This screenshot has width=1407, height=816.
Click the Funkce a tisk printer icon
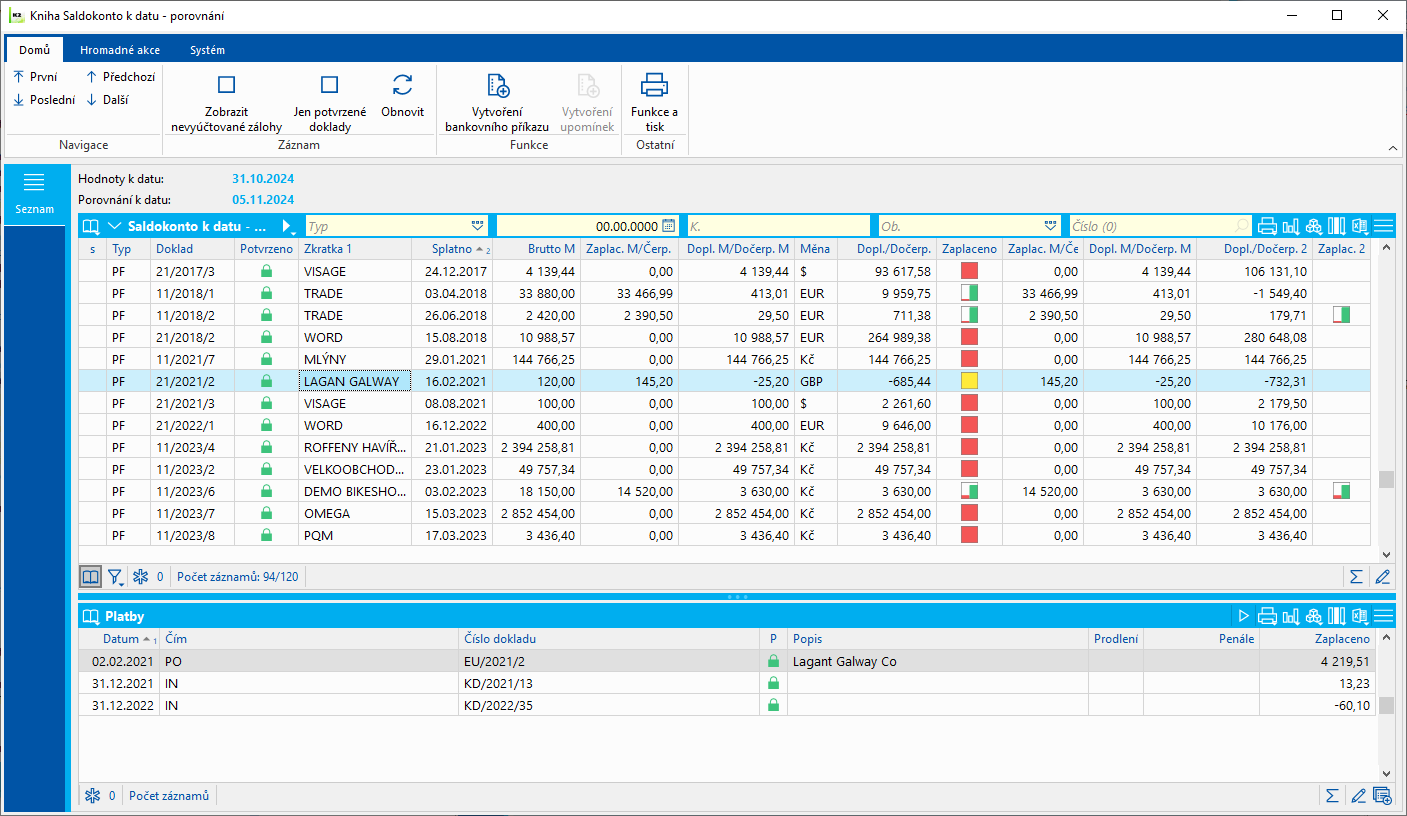654,86
